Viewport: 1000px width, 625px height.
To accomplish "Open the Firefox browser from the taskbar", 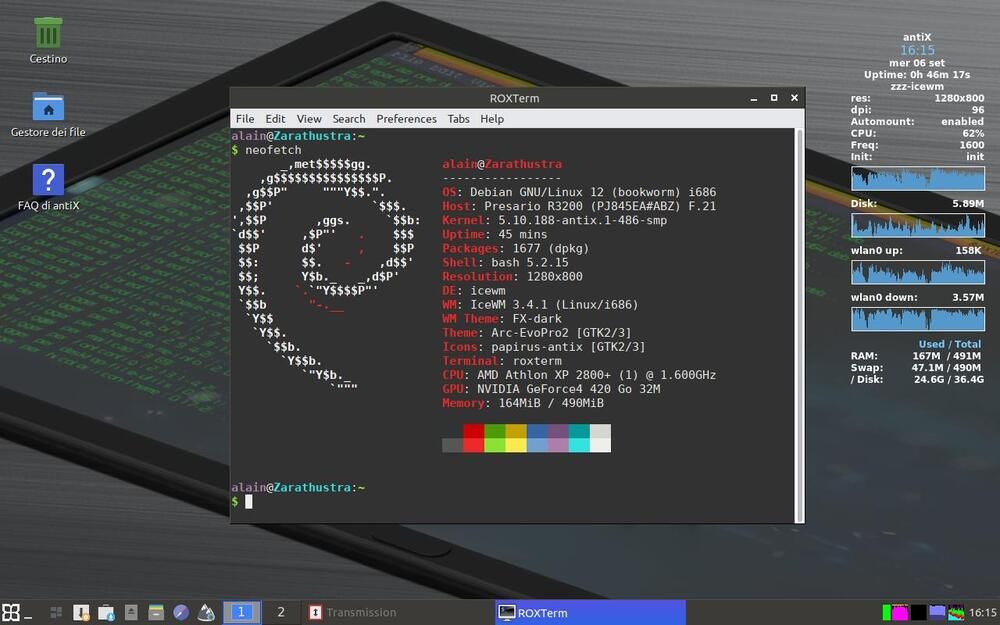I will [x=180, y=612].
